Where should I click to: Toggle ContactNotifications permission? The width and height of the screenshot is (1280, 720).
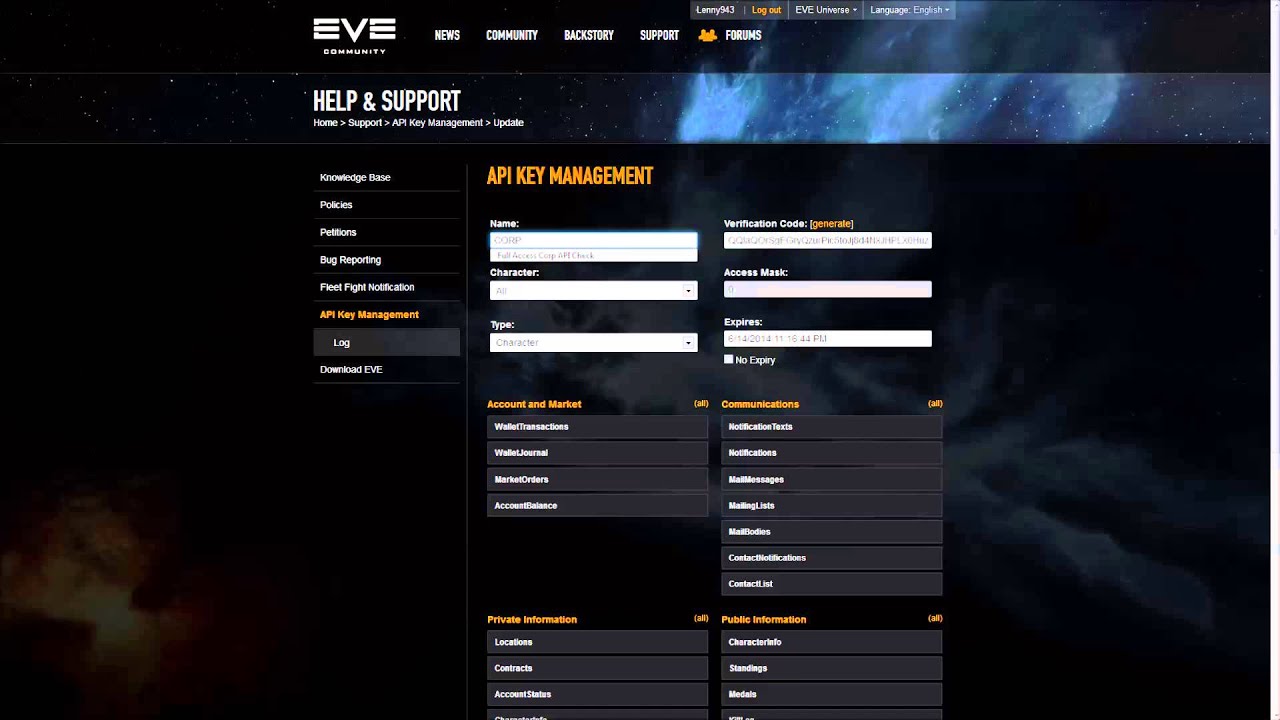831,558
